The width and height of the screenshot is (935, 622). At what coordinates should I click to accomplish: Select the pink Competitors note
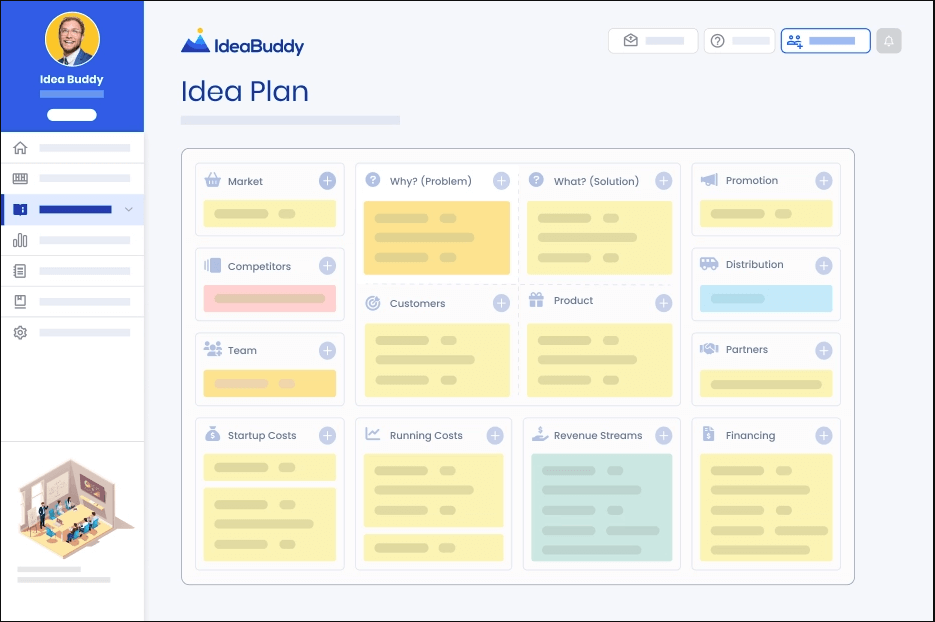(x=269, y=298)
